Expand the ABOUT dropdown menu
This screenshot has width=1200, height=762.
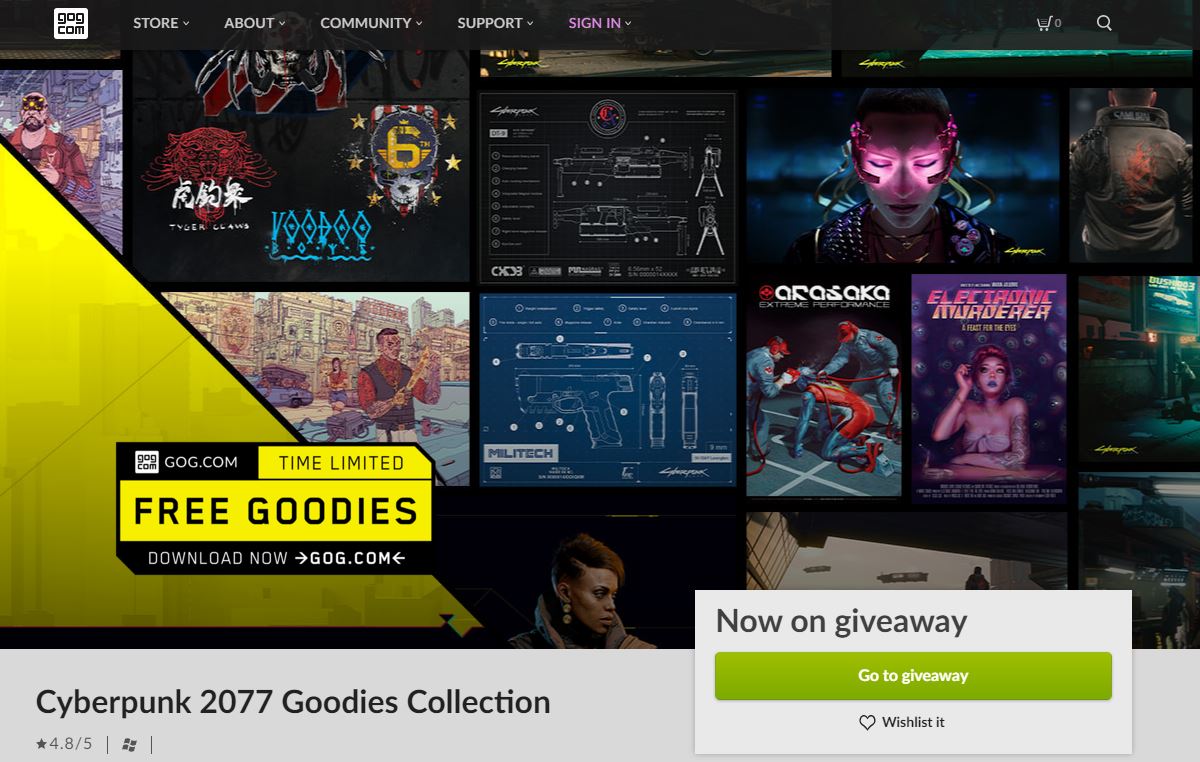click(254, 23)
